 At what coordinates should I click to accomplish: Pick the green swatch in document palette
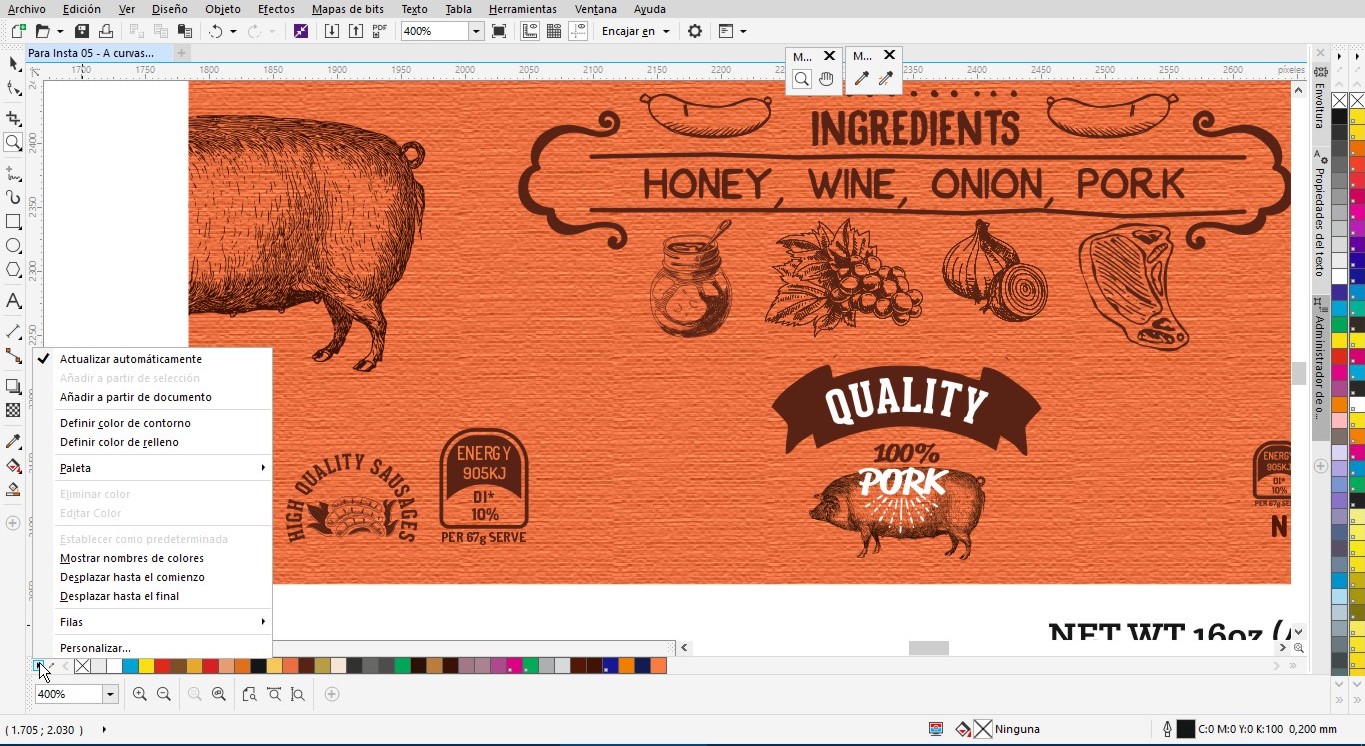pyautogui.click(x=402, y=666)
